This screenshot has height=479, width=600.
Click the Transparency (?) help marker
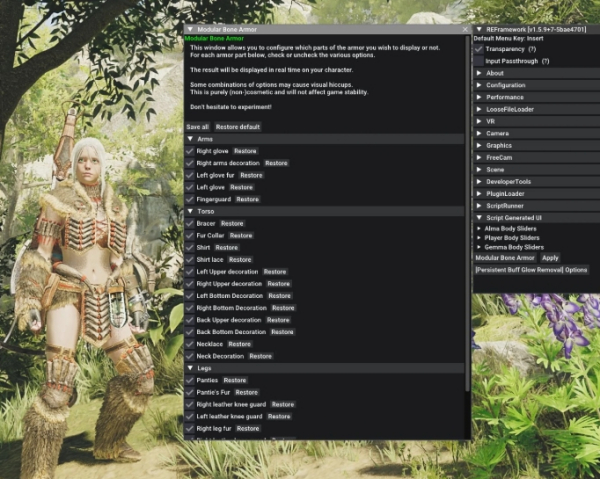[532, 49]
